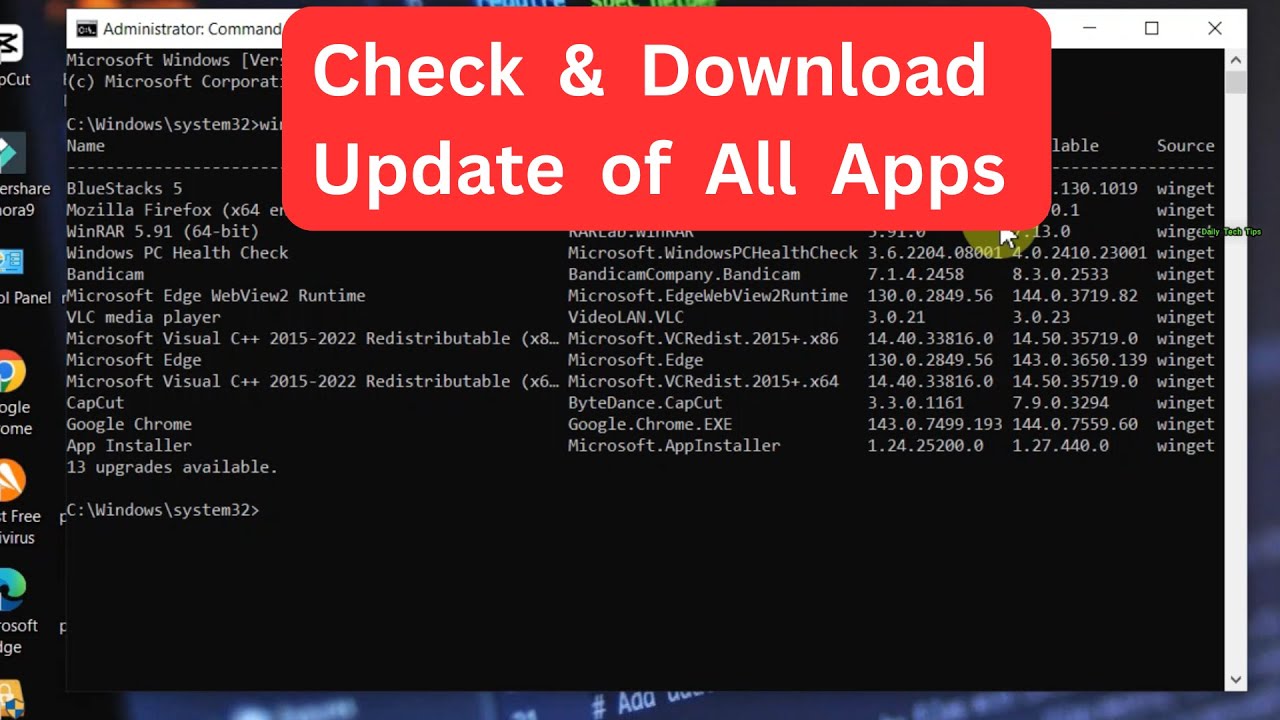
Task: Select Chrome's available version 144.0.7559.60
Action: (x=1075, y=424)
